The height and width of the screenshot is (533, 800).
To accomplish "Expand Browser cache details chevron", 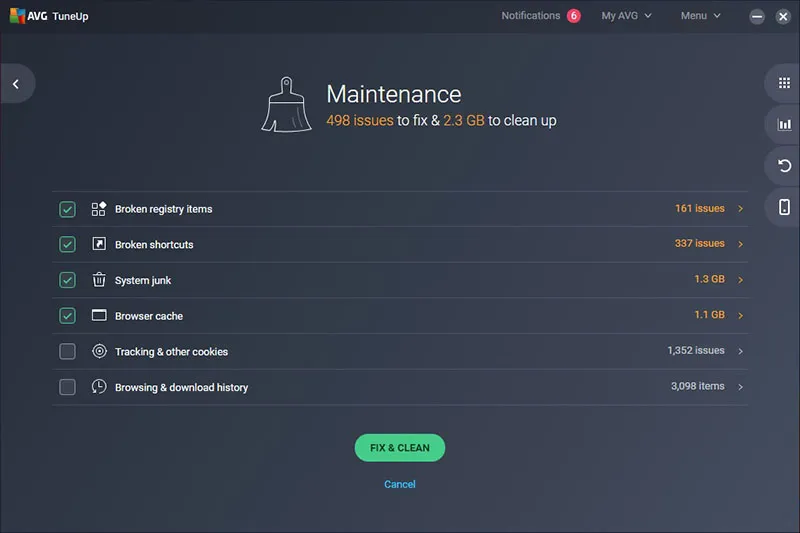I will (740, 316).
